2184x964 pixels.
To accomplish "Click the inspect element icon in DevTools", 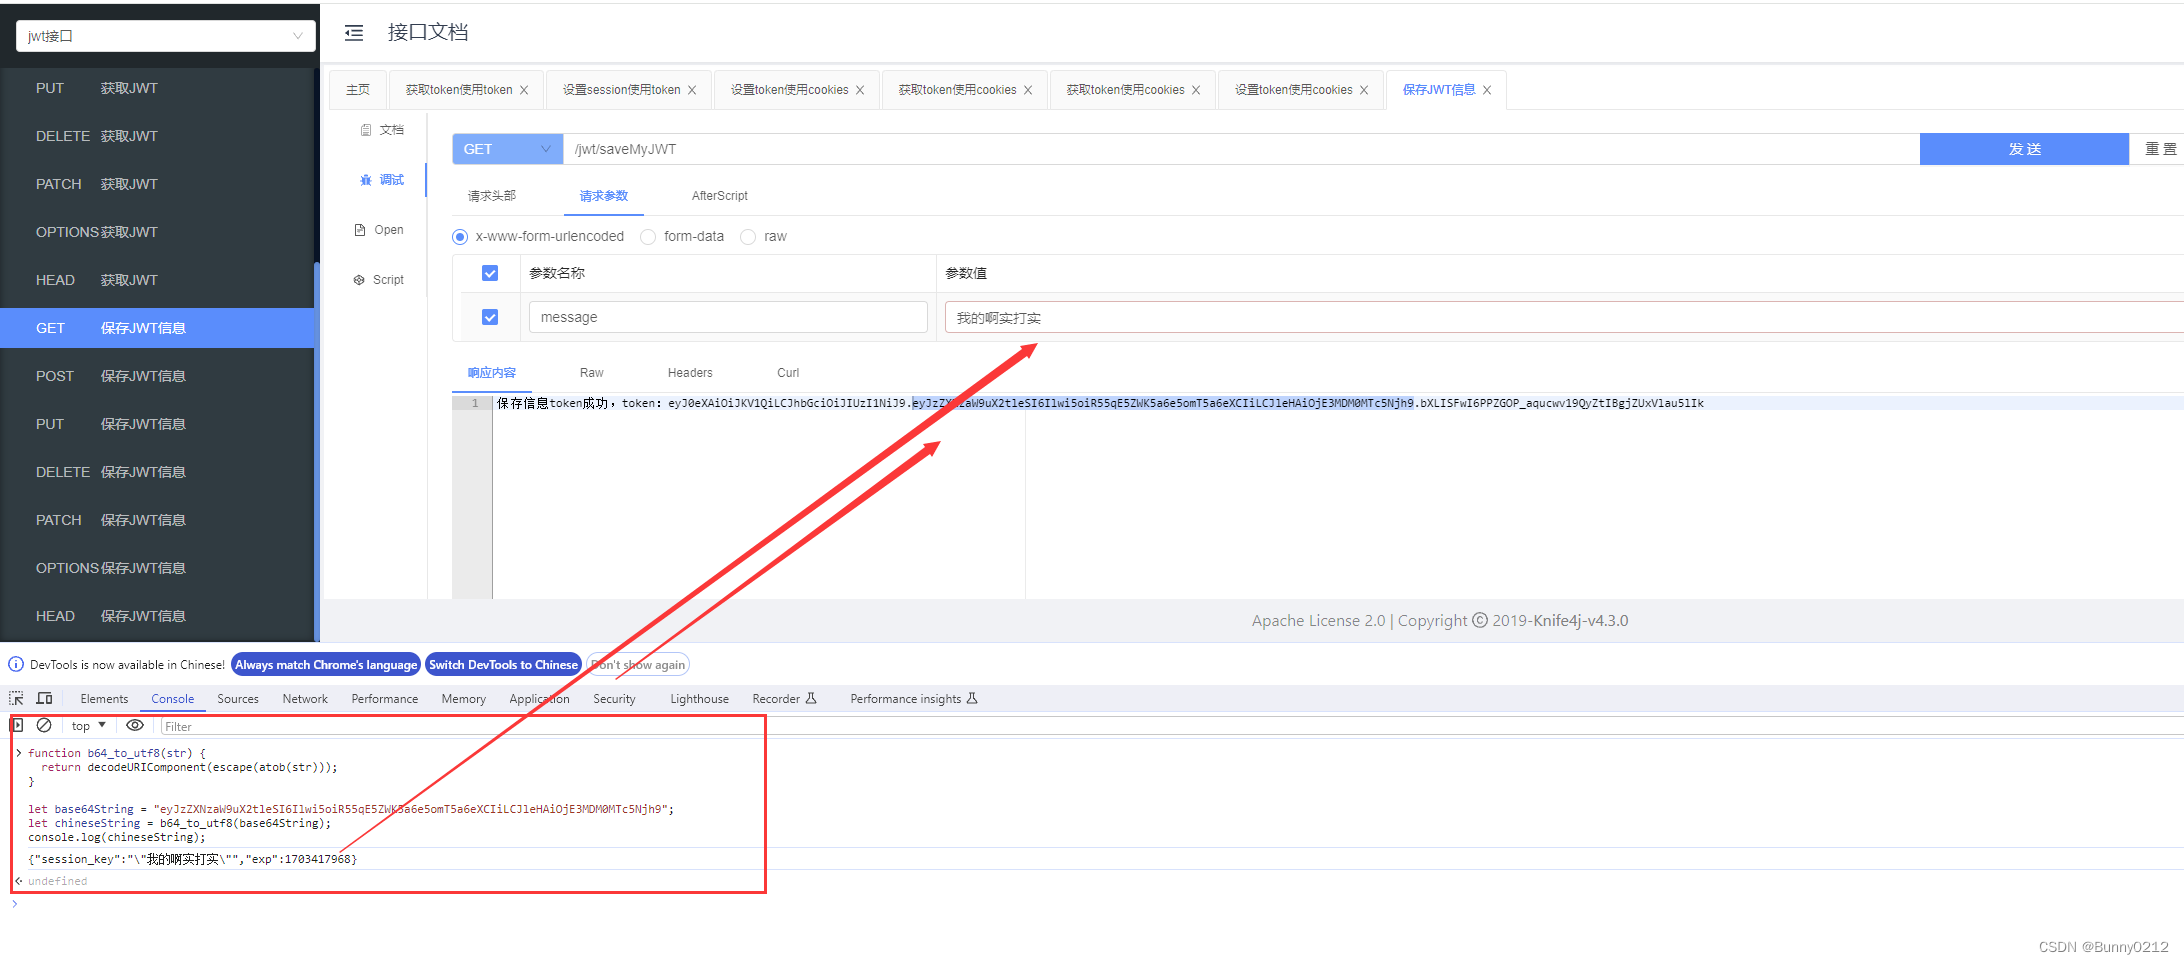I will pos(17,699).
